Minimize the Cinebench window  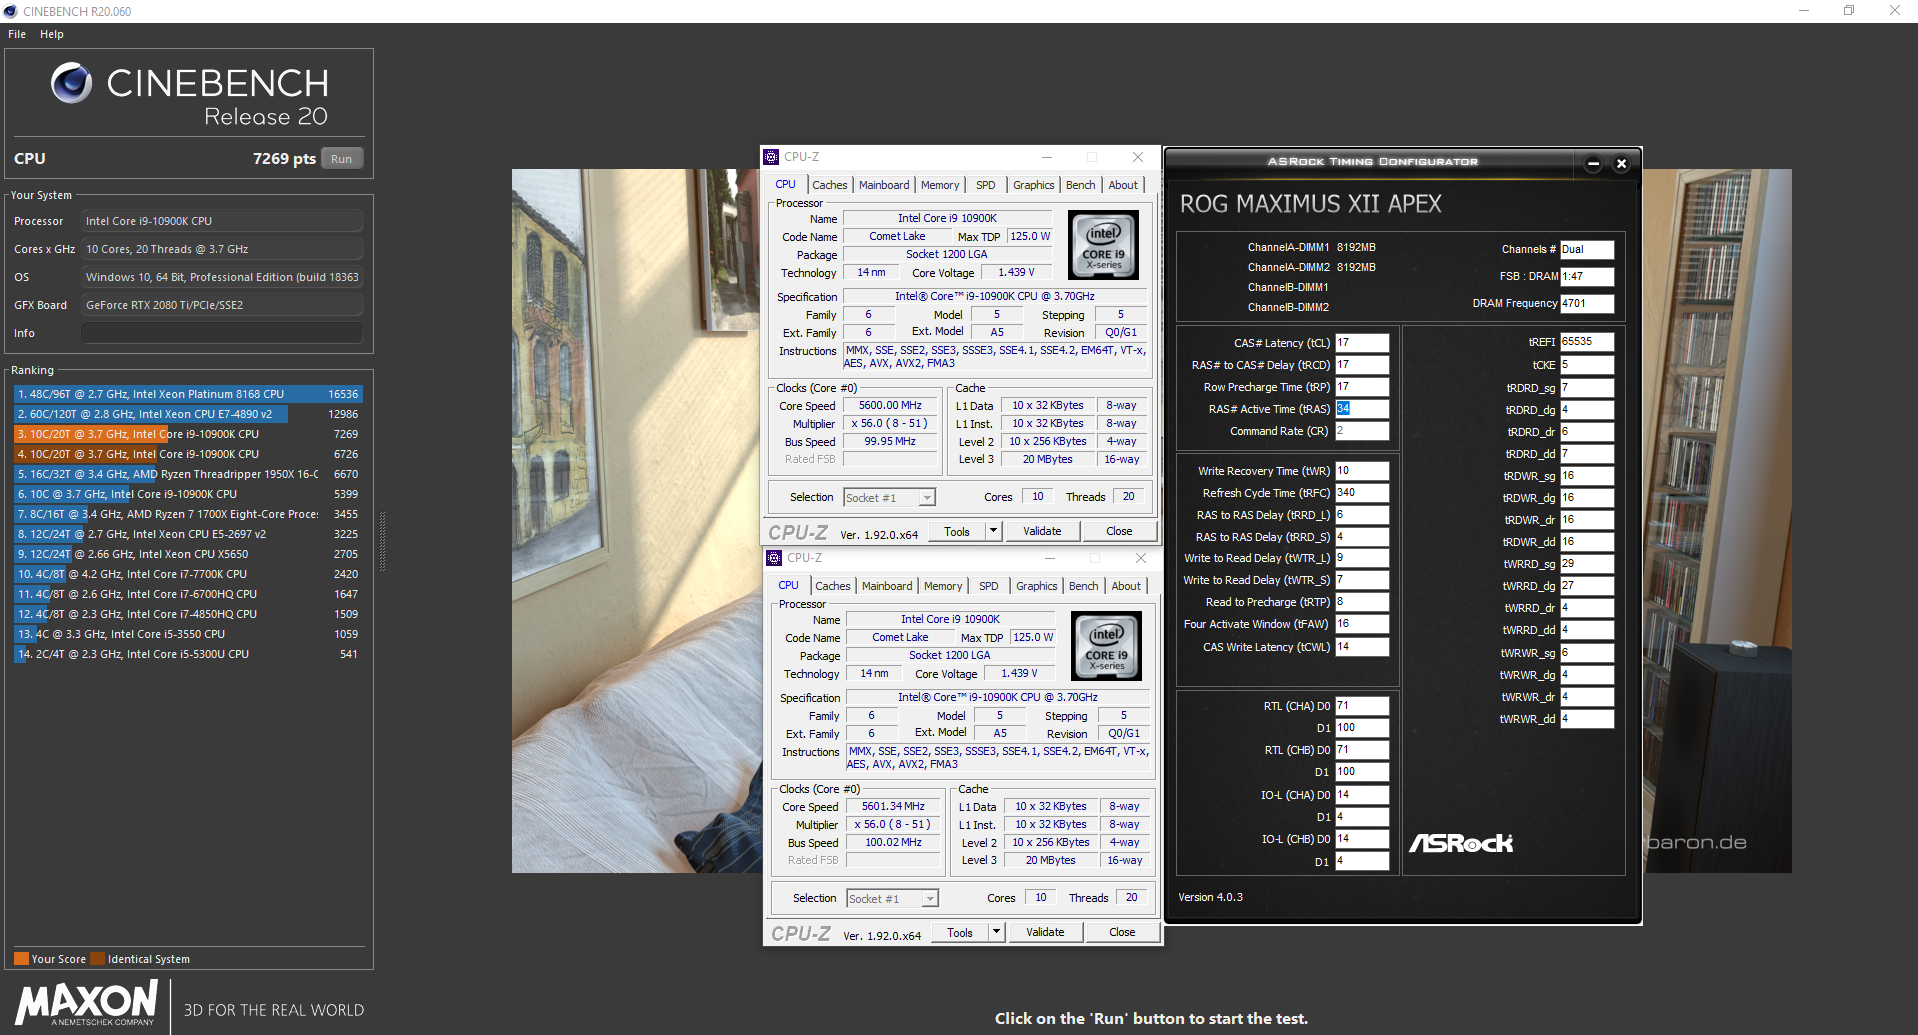click(x=1804, y=11)
